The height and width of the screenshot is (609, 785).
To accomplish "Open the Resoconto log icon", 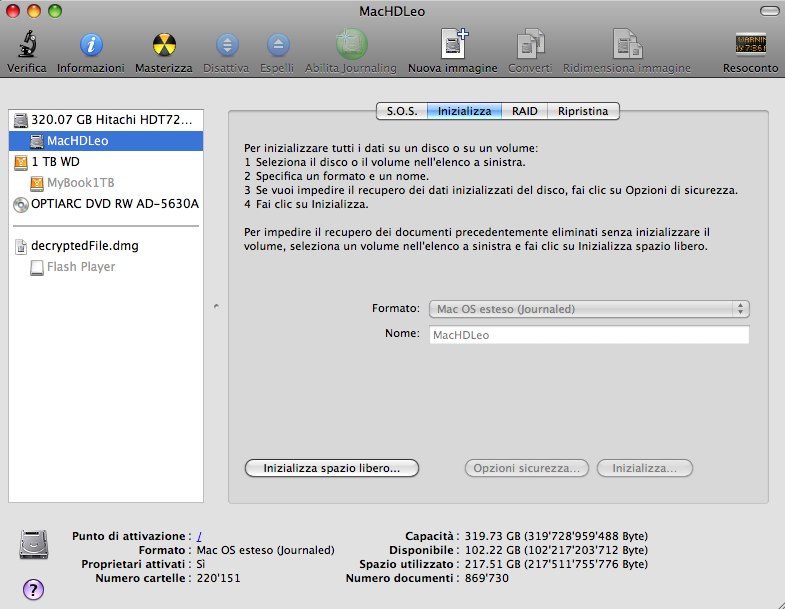I will coord(750,44).
